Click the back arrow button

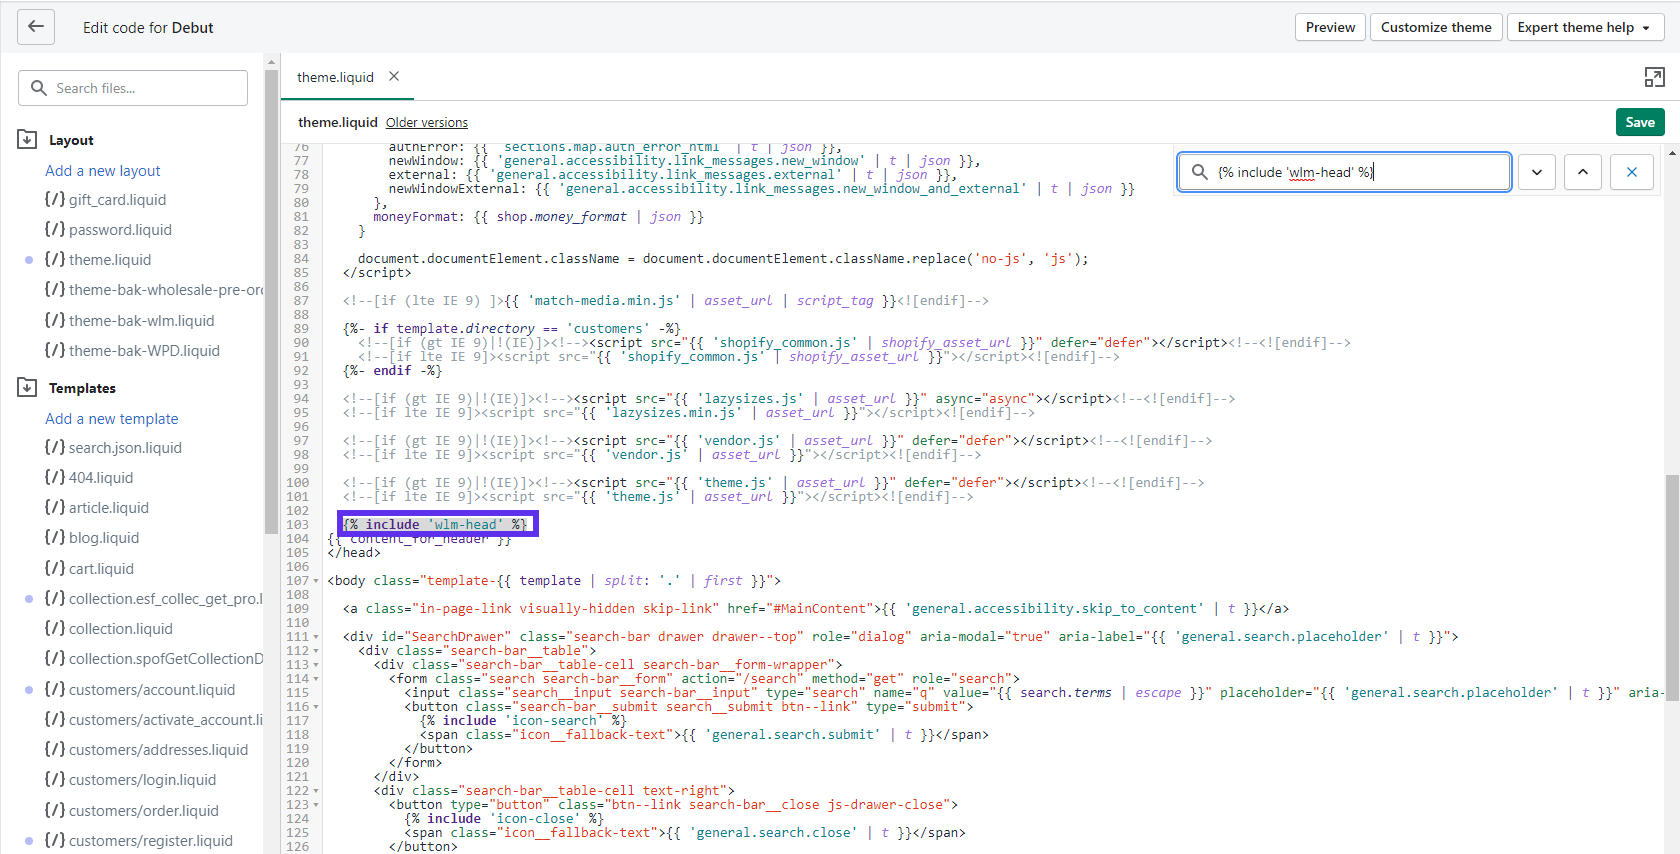pos(36,27)
